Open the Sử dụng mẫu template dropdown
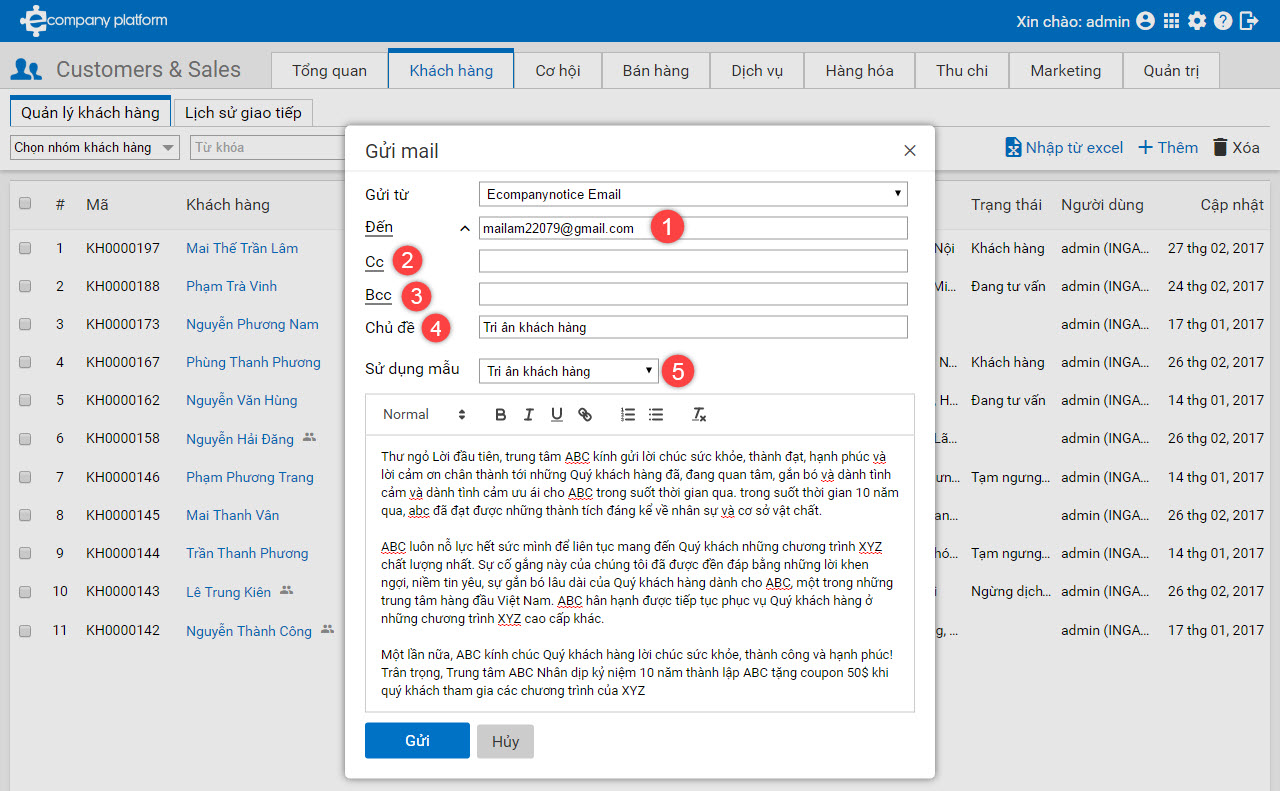The image size is (1280, 791). pos(569,371)
